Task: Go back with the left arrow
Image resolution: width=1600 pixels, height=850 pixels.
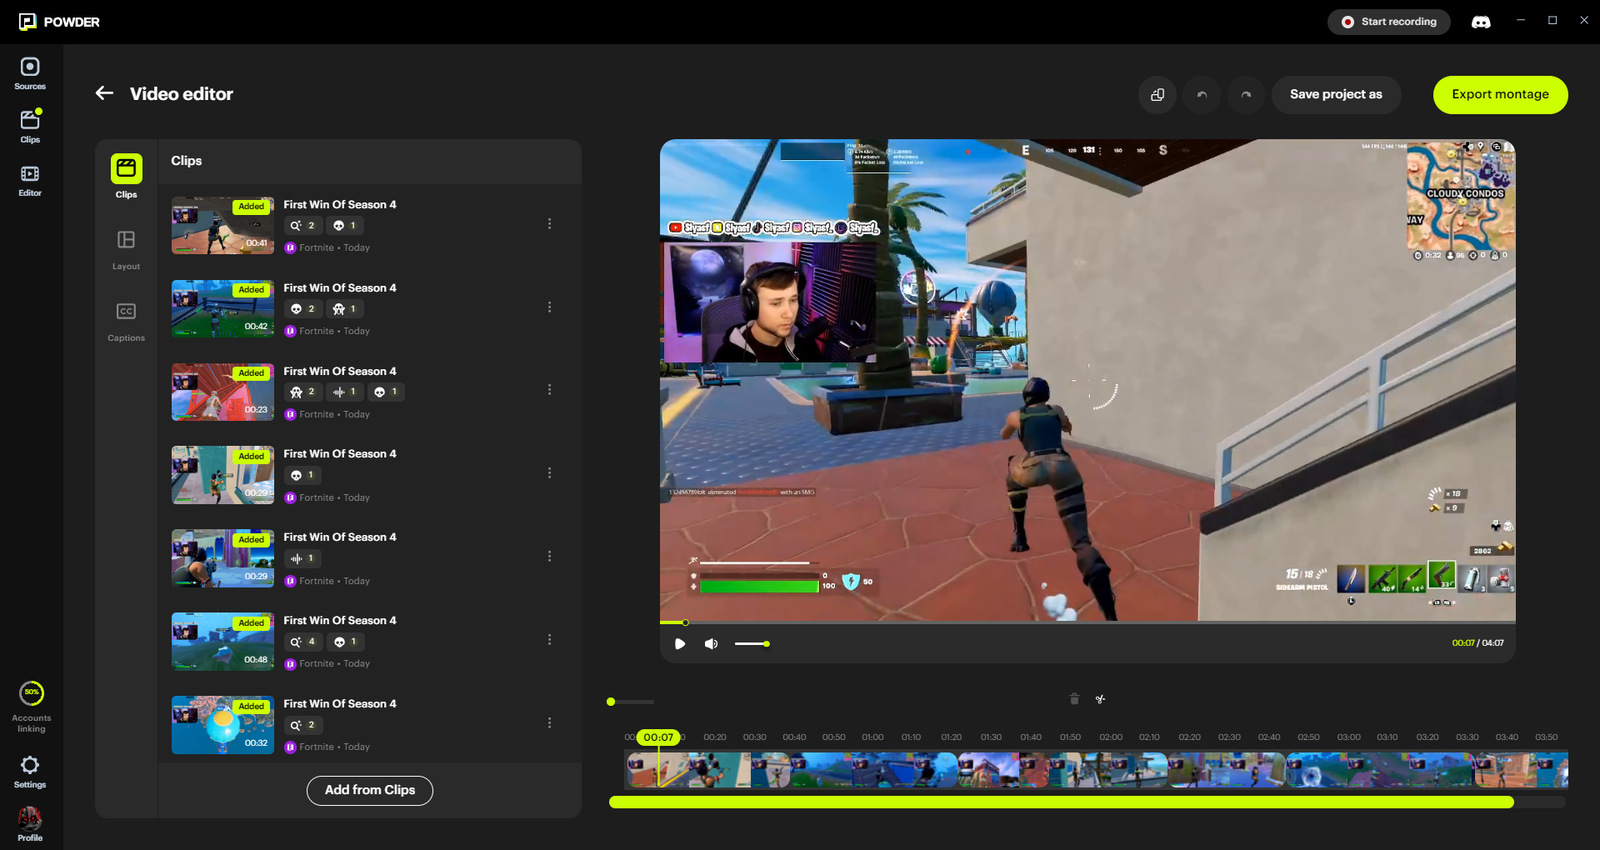Action: (x=105, y=94)
